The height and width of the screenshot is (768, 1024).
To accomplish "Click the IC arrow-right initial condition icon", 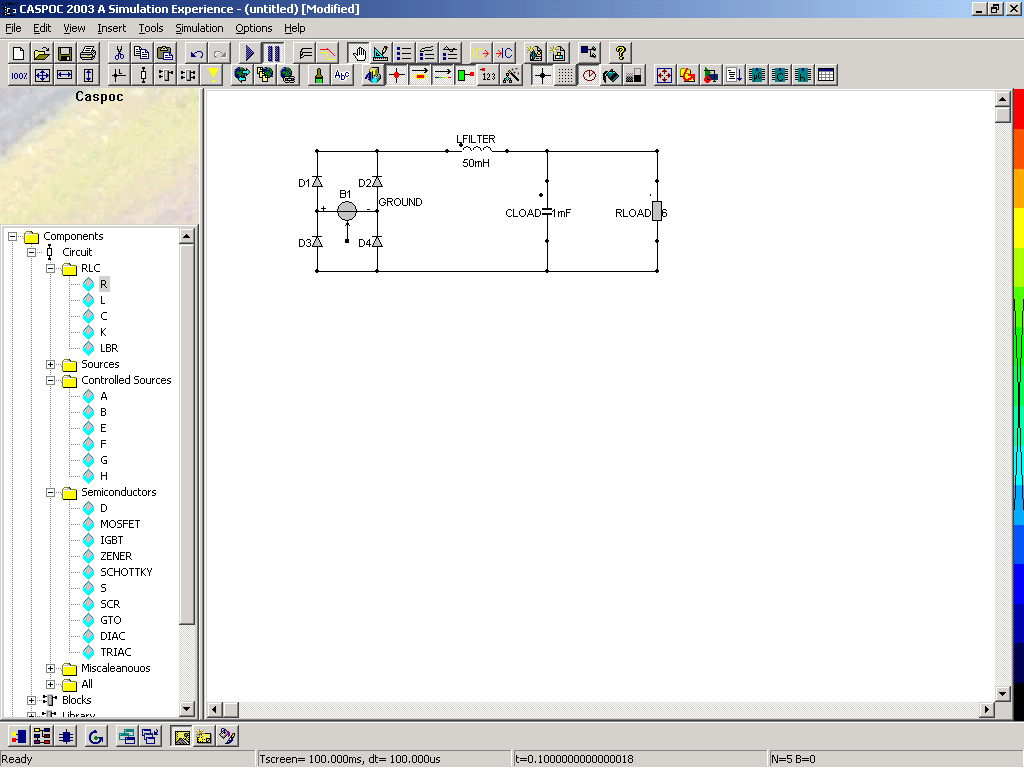I will (481, 53).
